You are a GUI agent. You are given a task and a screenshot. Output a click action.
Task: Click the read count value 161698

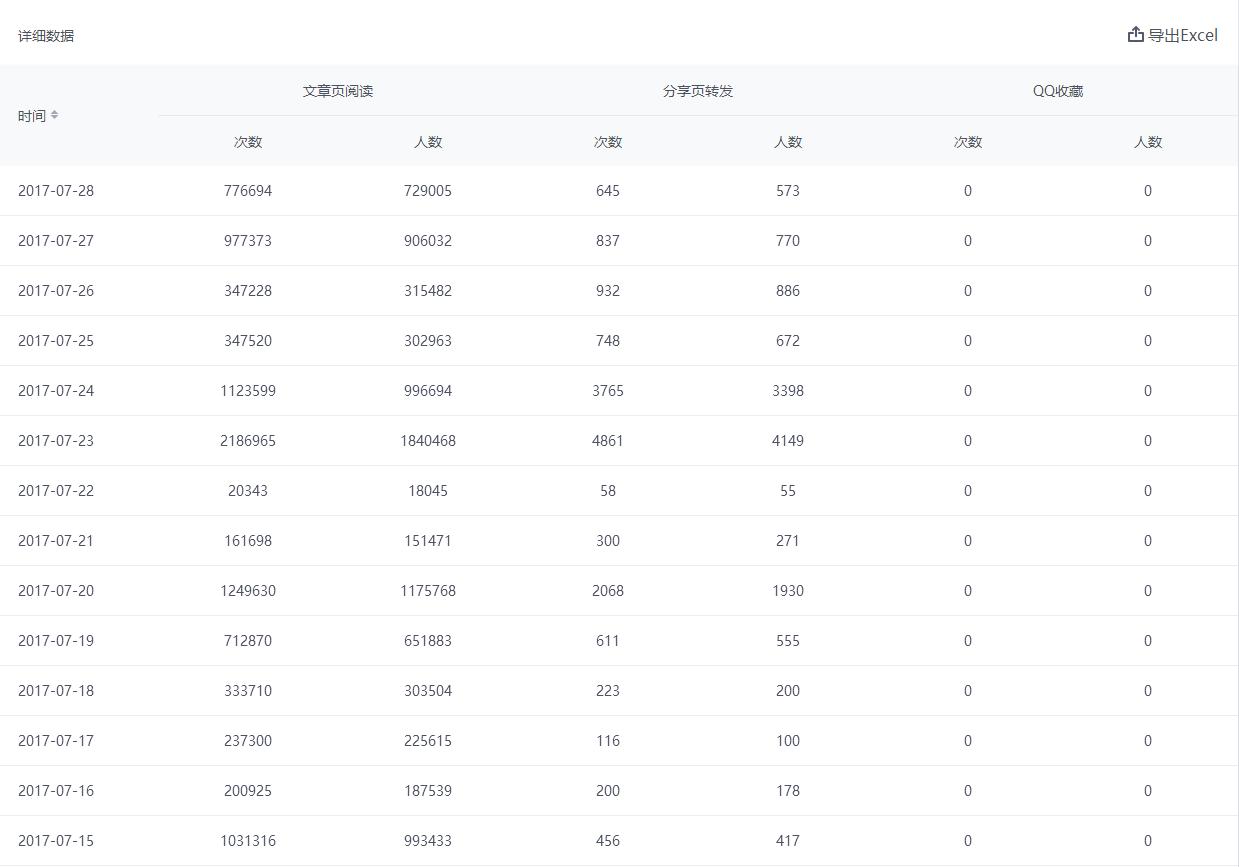[x=248, y=541]
